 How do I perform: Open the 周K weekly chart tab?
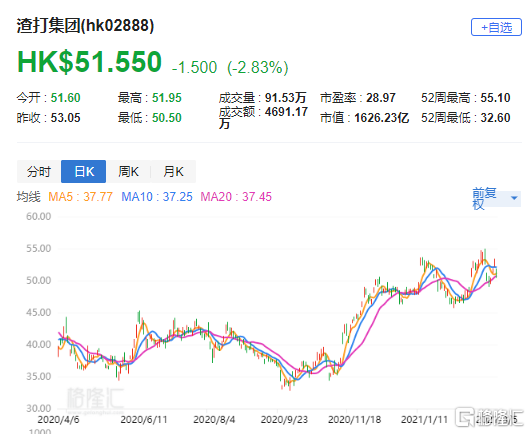[x=128, y=171]
